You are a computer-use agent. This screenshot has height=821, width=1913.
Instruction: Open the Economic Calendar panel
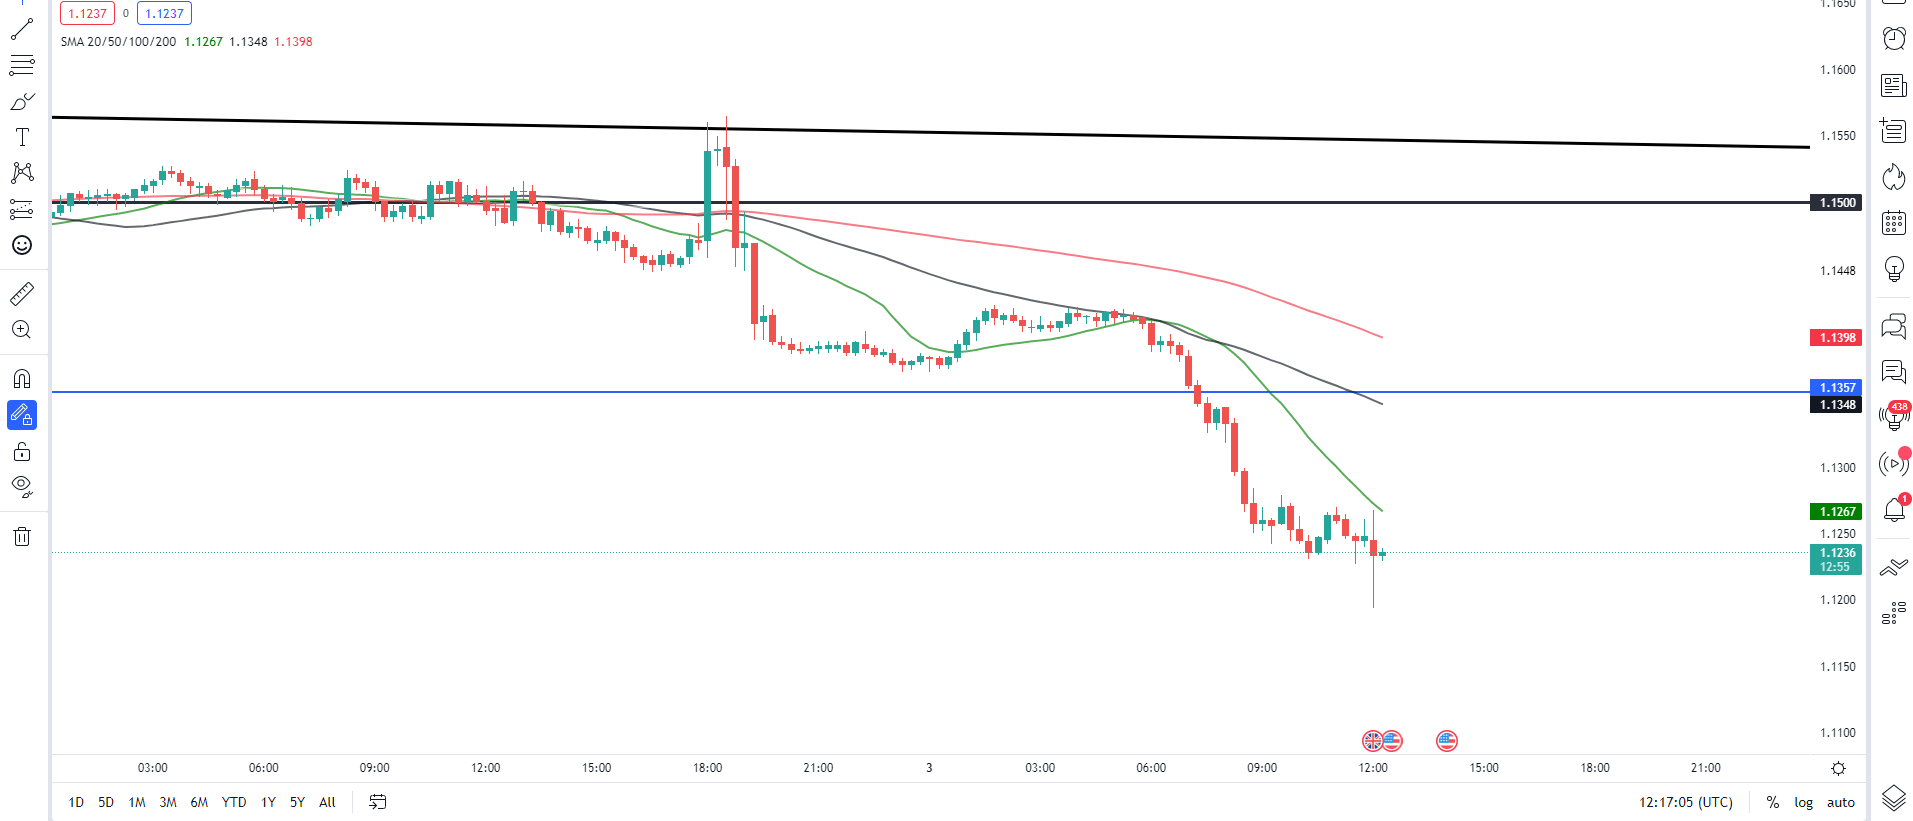point(1894,222)
